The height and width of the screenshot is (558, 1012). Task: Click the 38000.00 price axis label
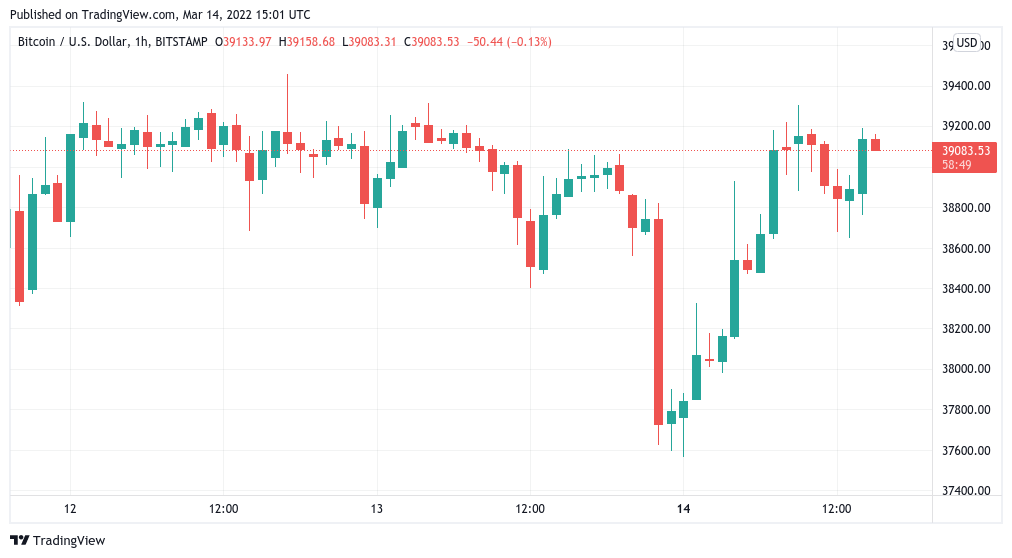click(x=966, y=370)
